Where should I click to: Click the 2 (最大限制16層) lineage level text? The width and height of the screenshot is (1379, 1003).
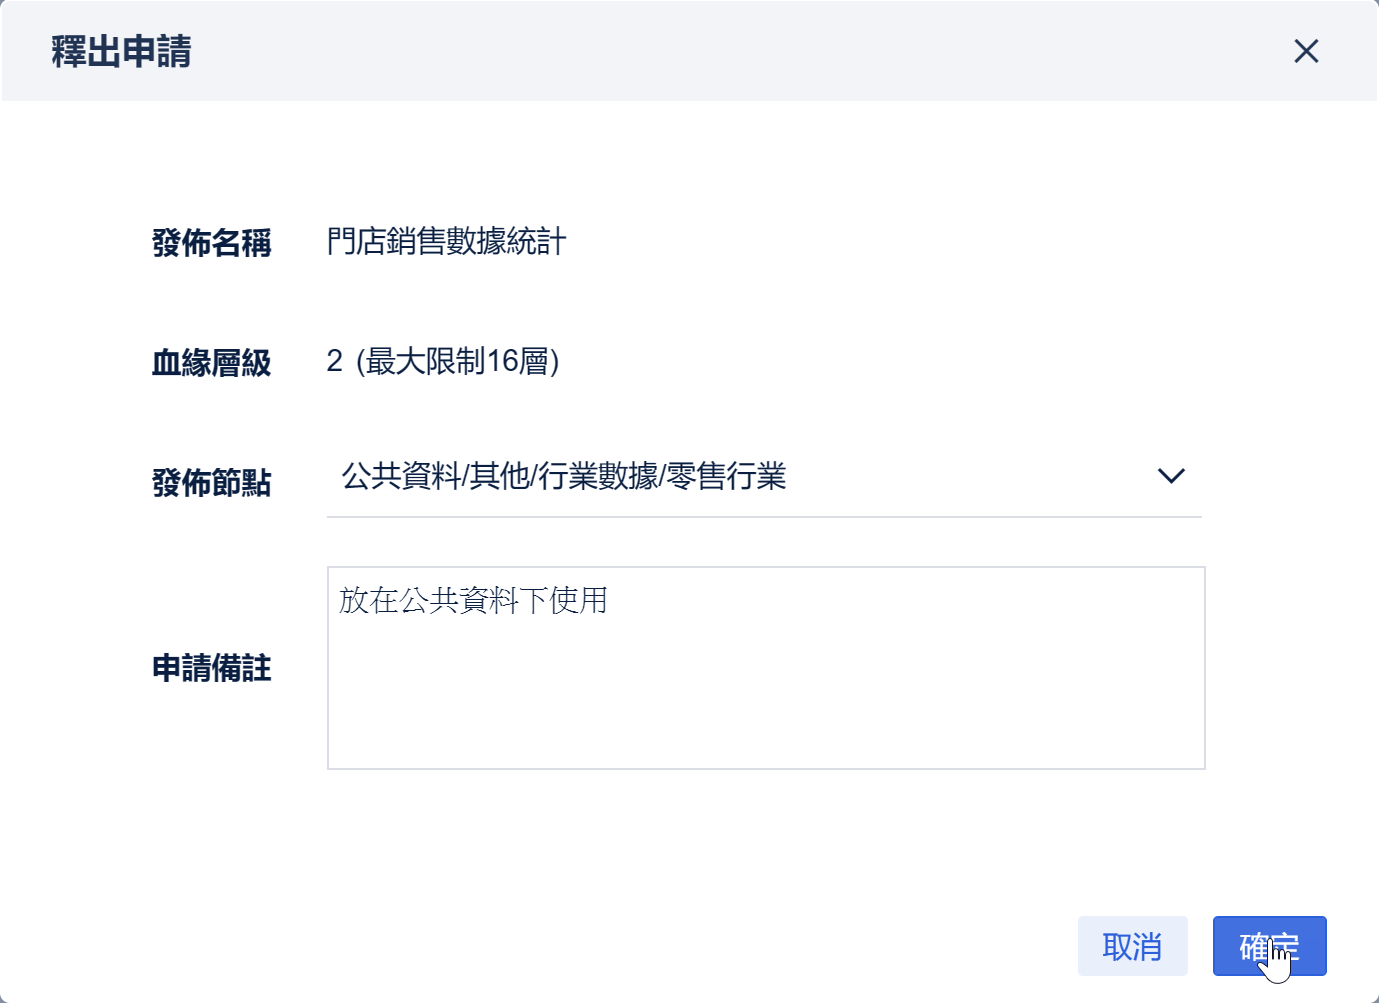[442, 361]
